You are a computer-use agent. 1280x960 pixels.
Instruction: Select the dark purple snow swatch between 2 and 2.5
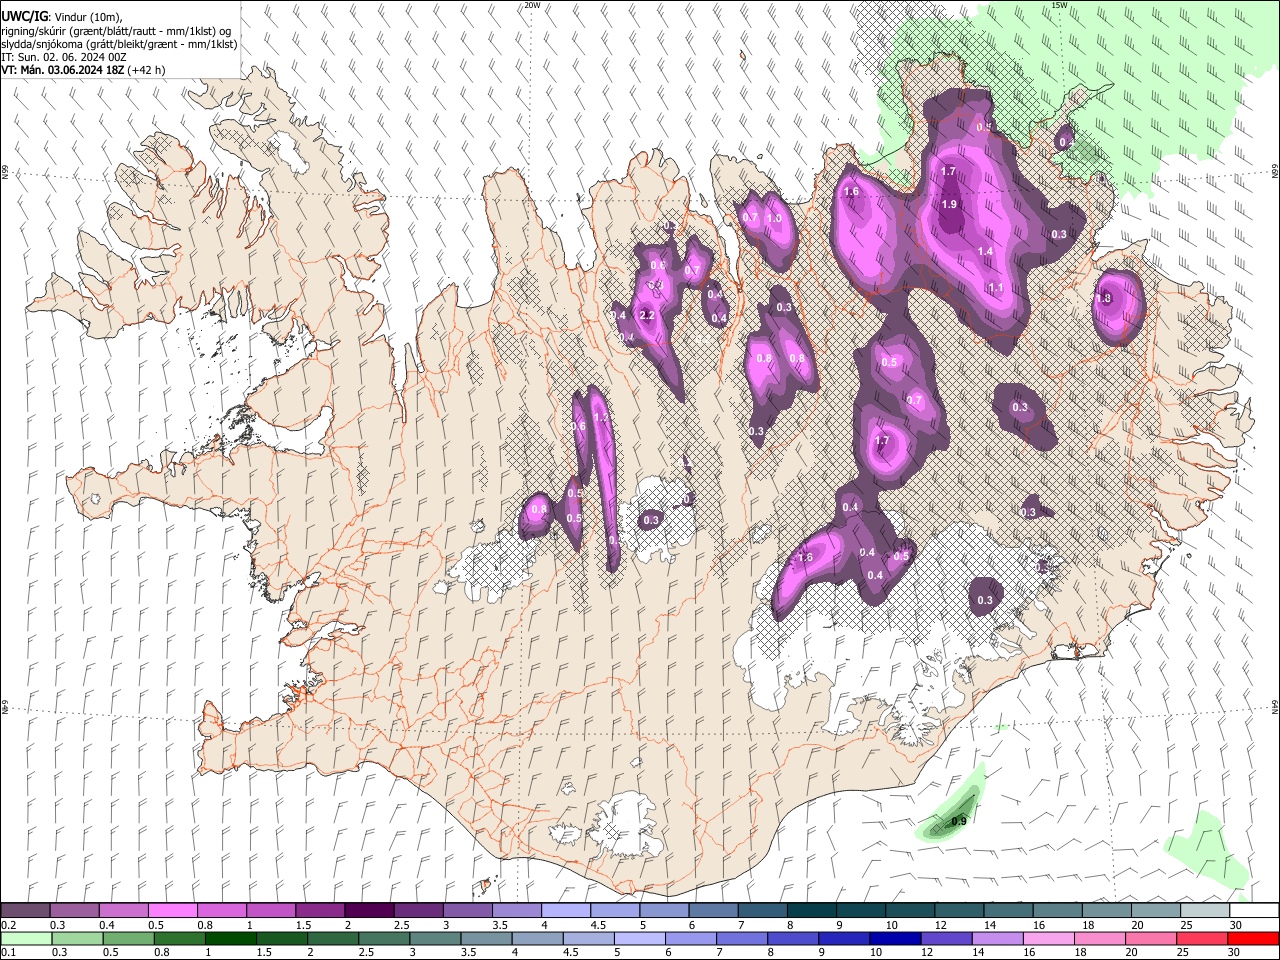pyautogui.click(x=369, y=911)
